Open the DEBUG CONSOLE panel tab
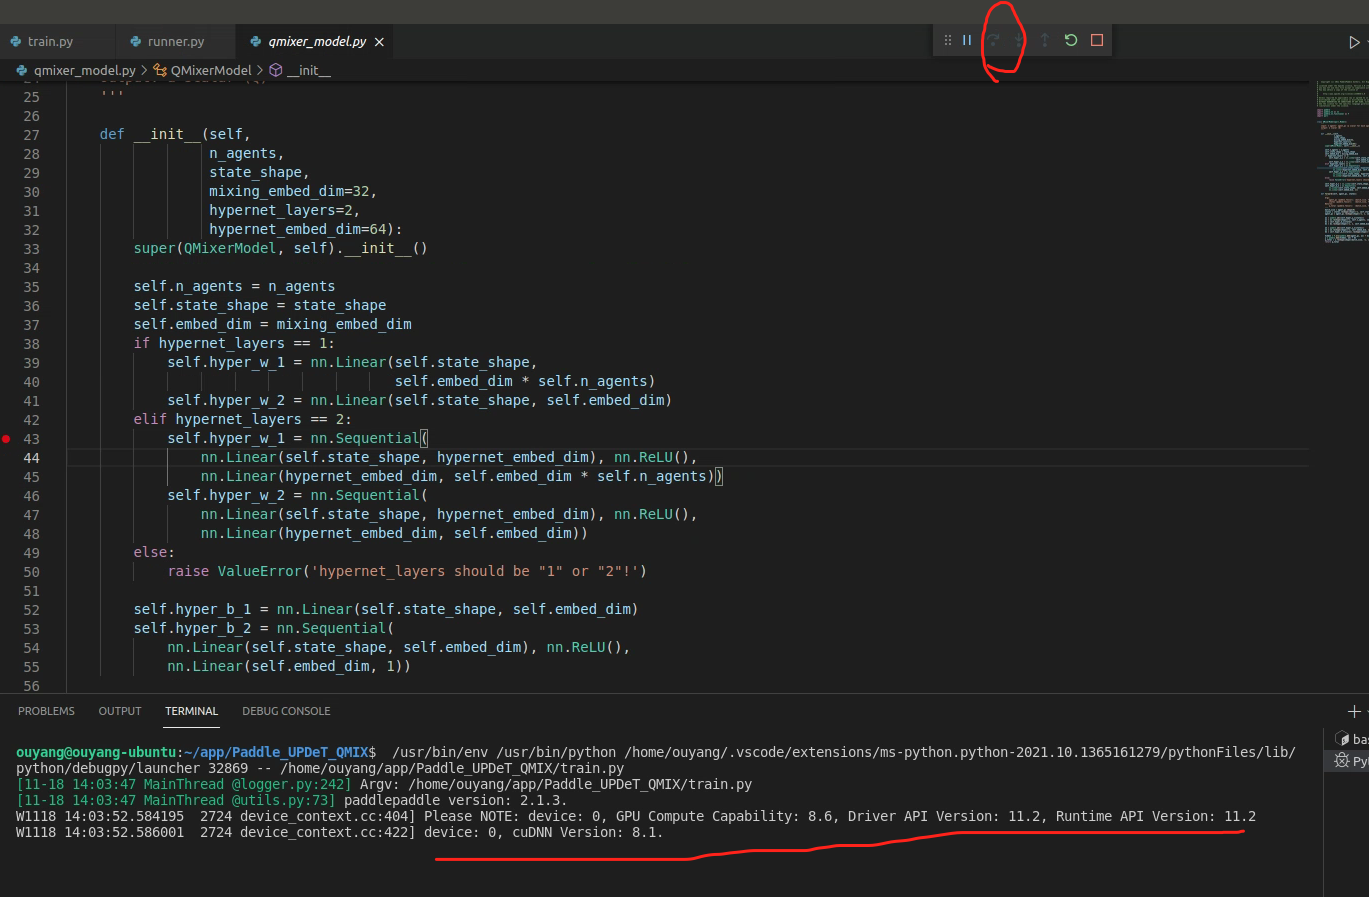Screen dimensions: 1369x897 click(286, 711)
